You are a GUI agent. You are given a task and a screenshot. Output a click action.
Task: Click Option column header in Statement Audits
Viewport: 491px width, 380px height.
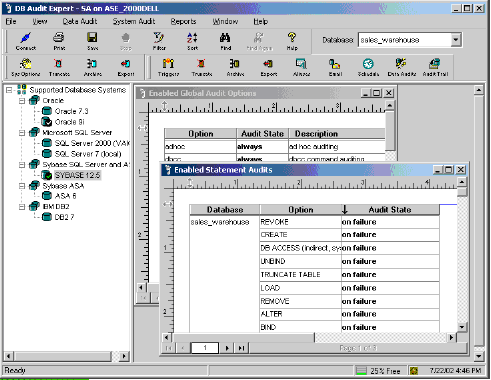(301, 210)
